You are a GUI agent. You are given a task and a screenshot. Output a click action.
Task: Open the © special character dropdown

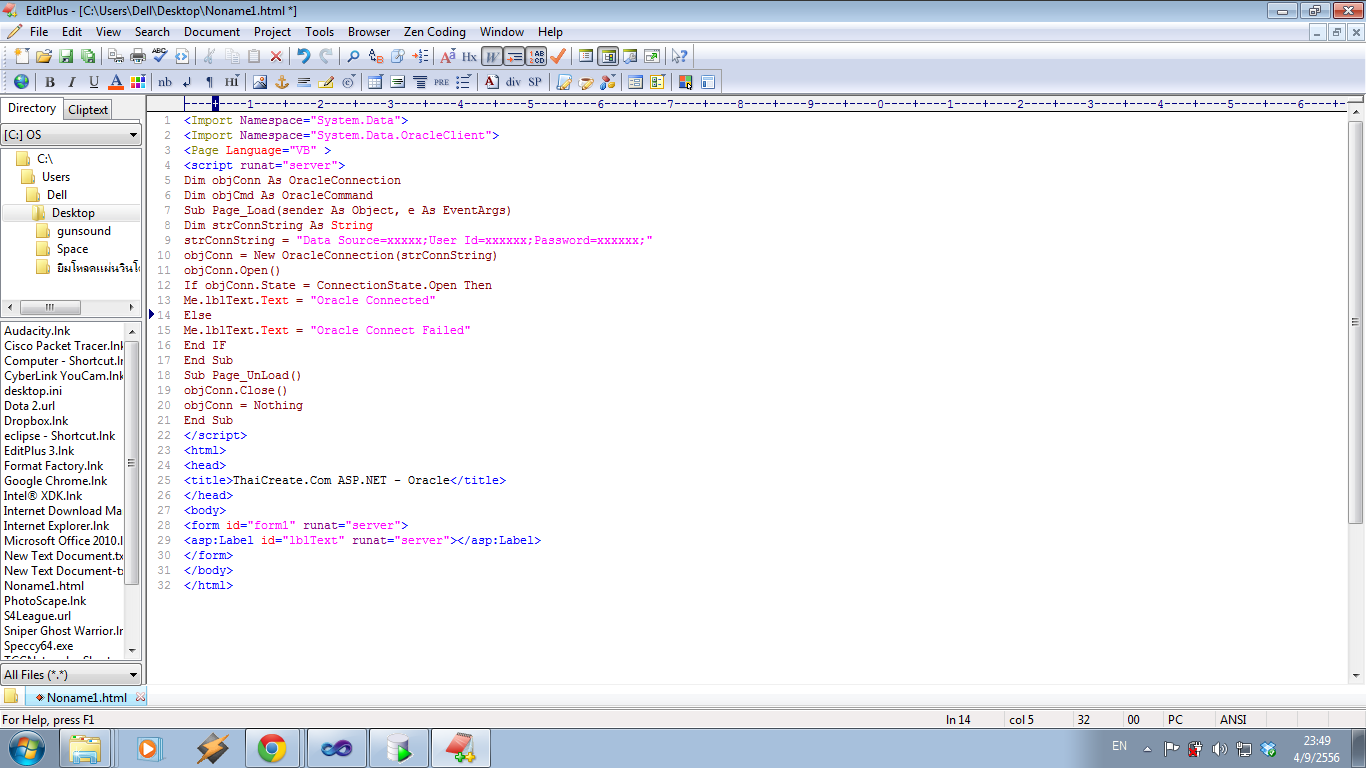[348, 82]
